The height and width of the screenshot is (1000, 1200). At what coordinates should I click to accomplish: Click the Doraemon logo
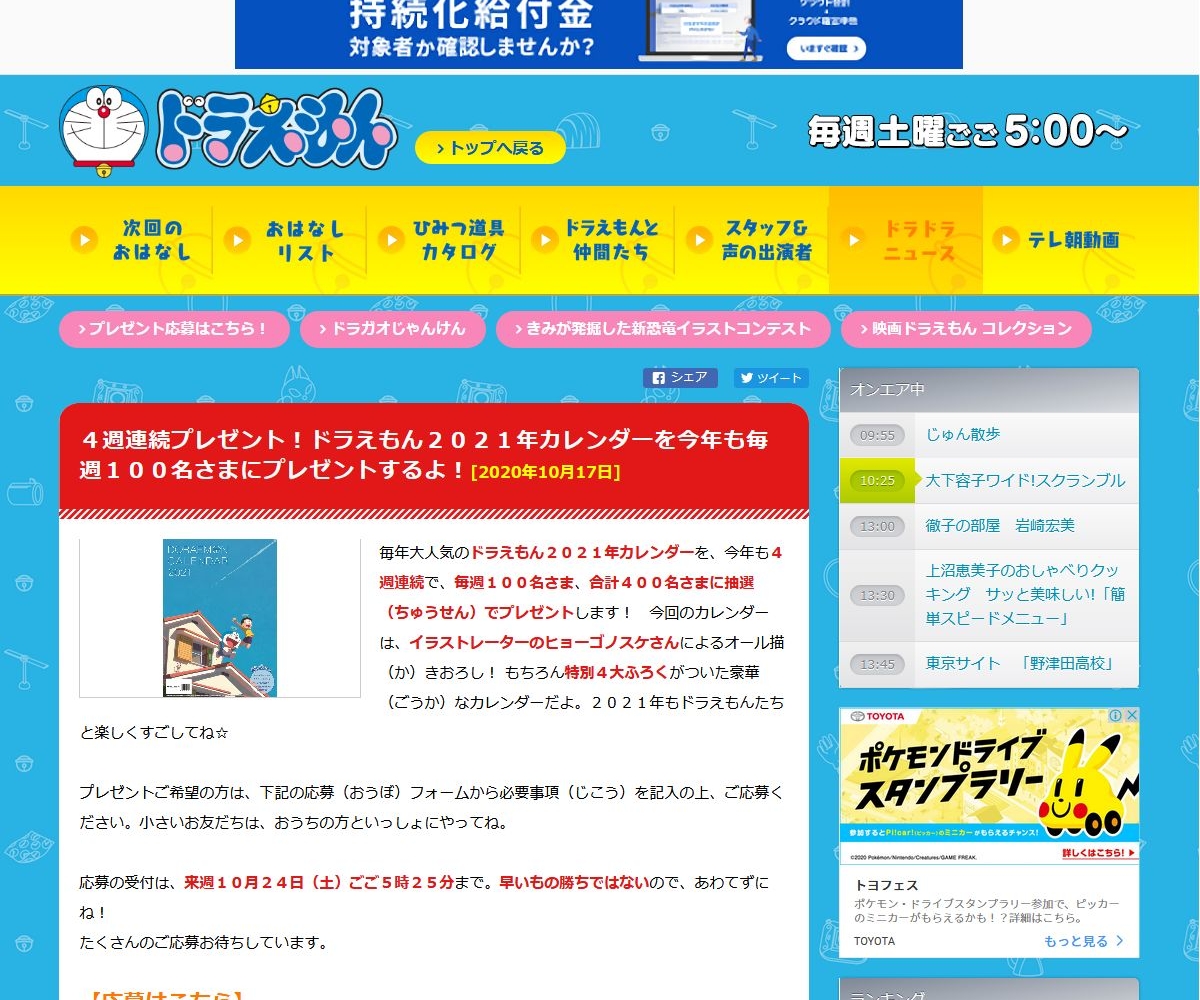(228, 130)
